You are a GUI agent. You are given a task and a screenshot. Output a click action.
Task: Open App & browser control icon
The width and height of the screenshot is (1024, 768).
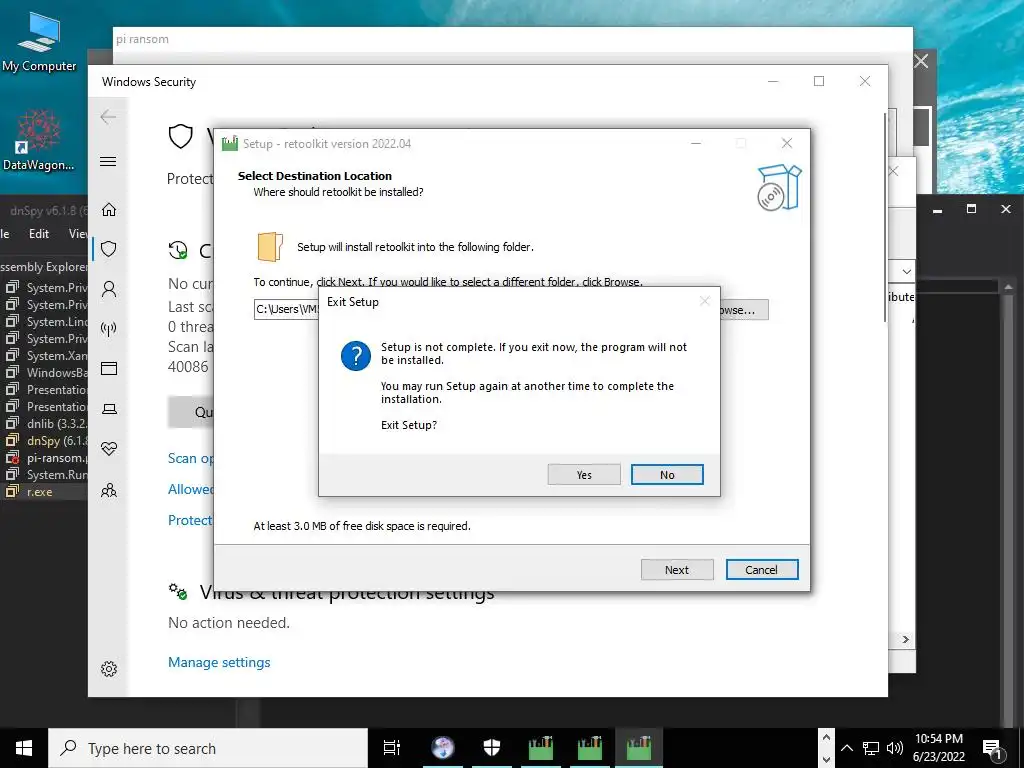[109, 368]
